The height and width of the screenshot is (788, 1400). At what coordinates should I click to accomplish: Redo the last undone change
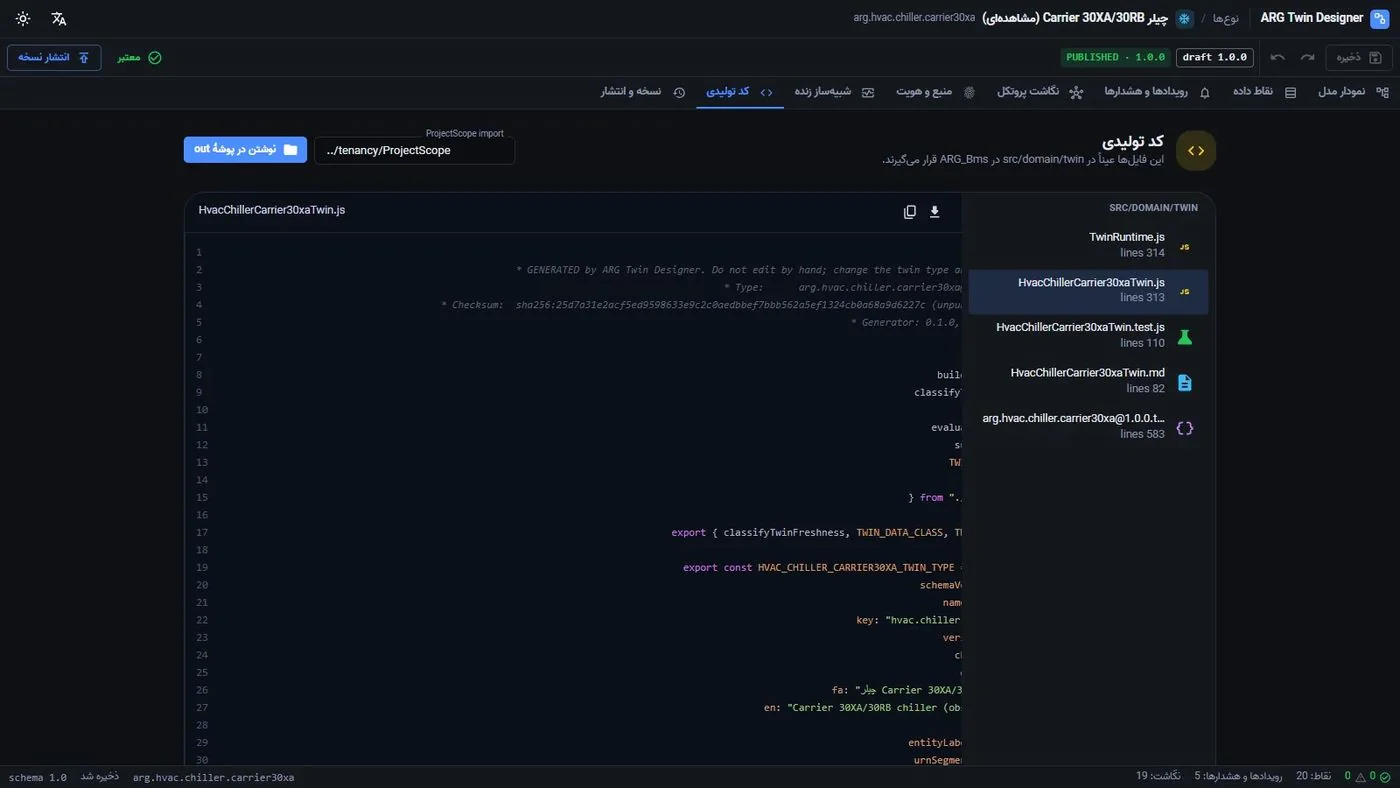click(x=1307, y=57)
